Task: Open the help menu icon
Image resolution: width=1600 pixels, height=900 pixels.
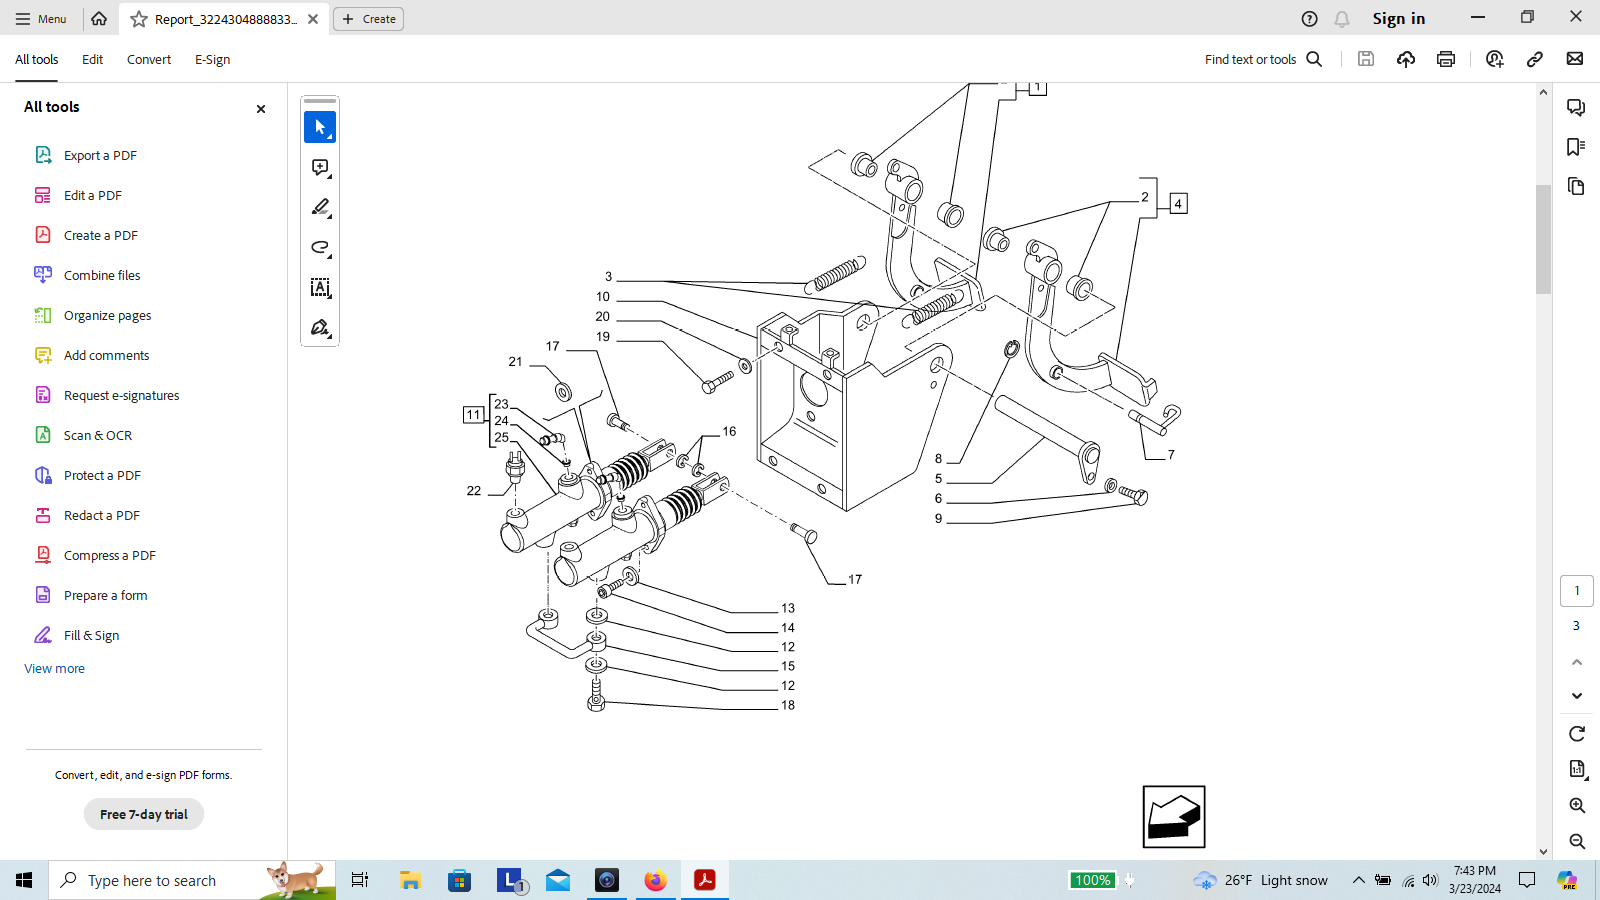Action: [x=1310, y=19]
